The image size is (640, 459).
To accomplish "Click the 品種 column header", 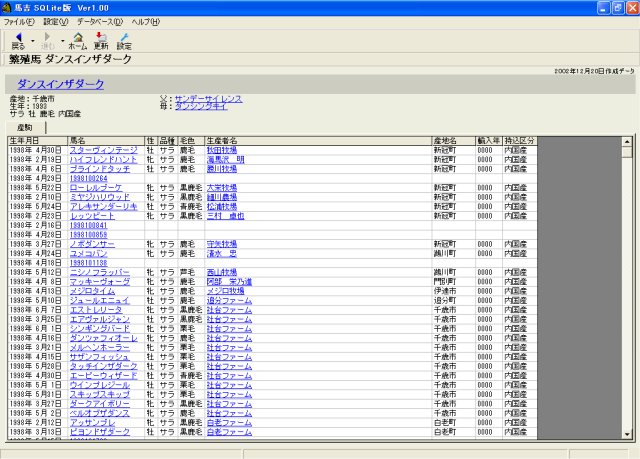I will tap(167, 141).
